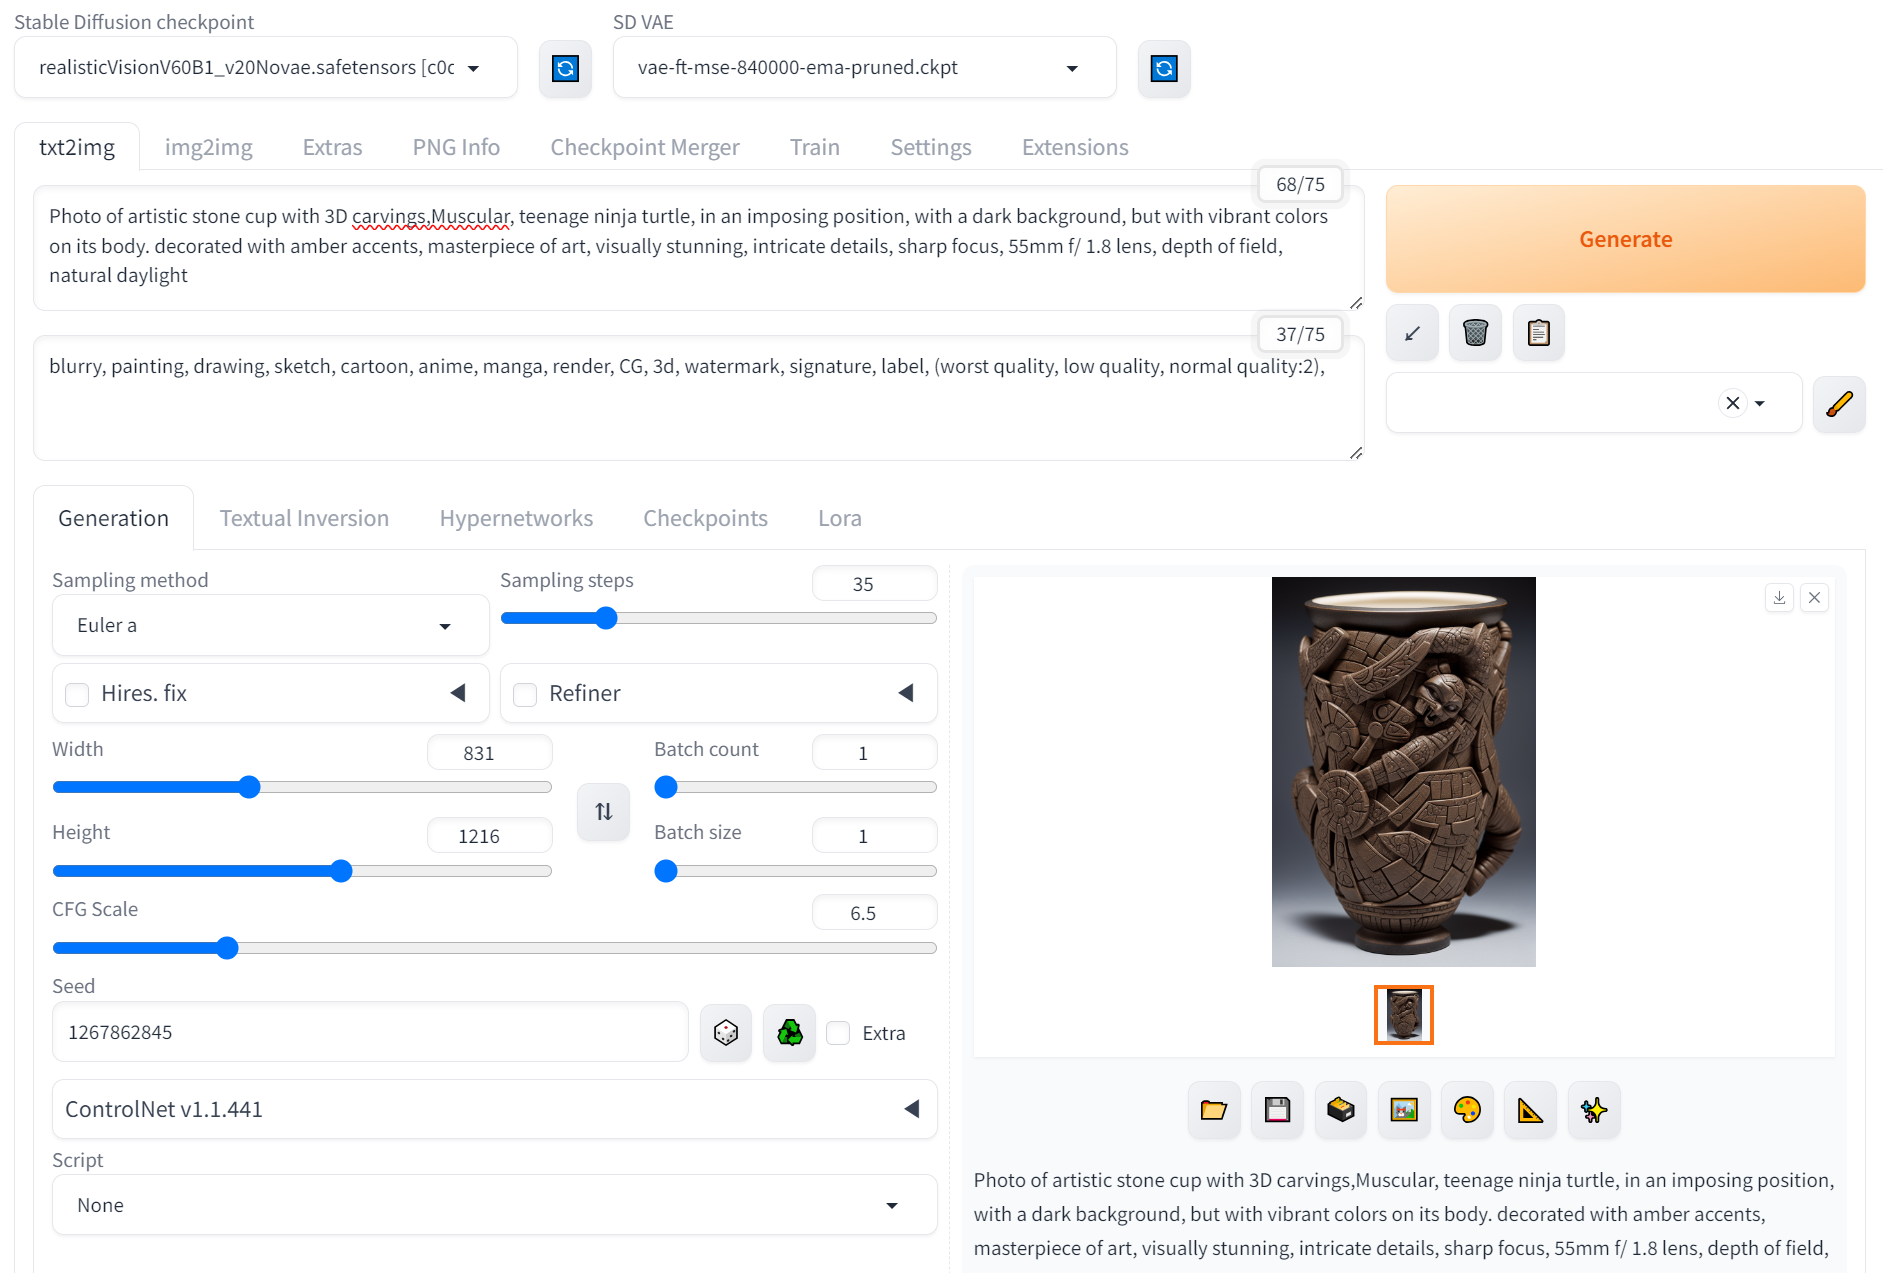Expand the Refiner section arrow
1883x1273 pixels.
coord(906,693)
